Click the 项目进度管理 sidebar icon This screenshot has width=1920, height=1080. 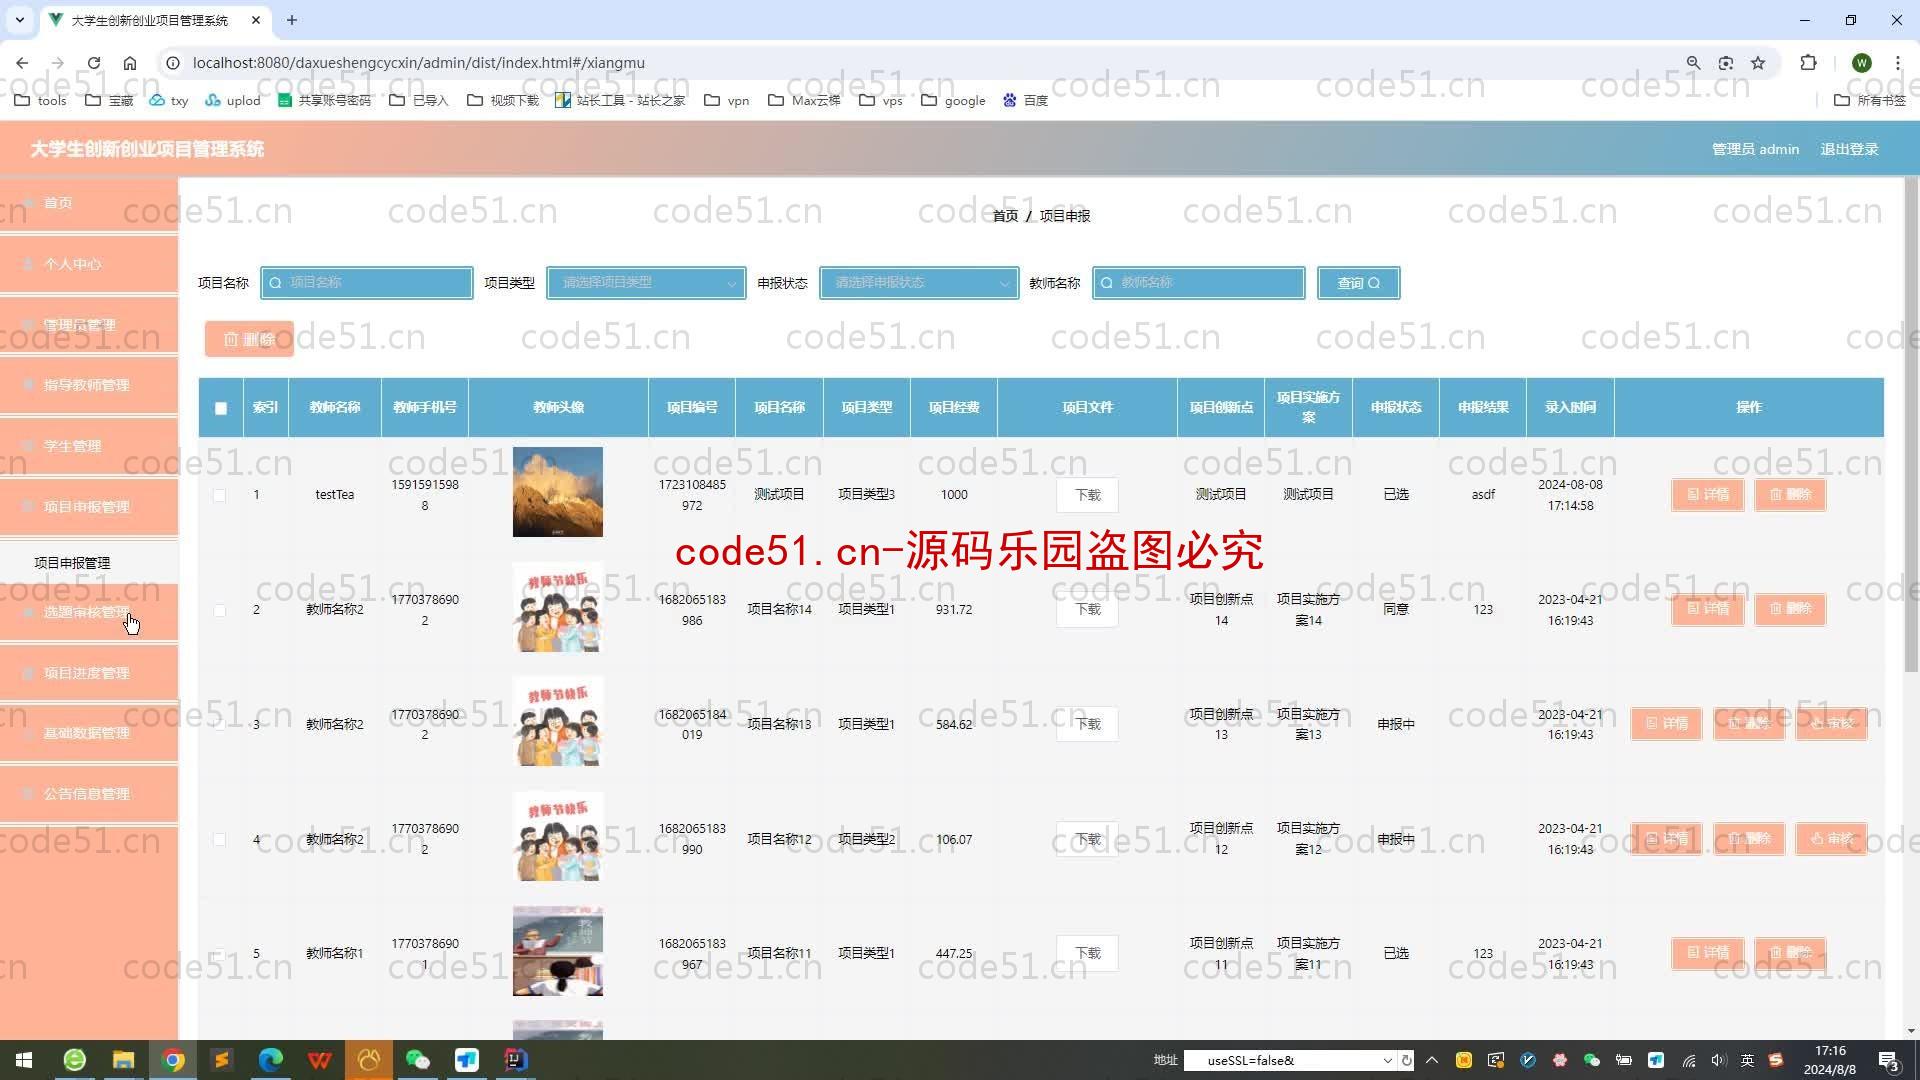coord(86,673)
